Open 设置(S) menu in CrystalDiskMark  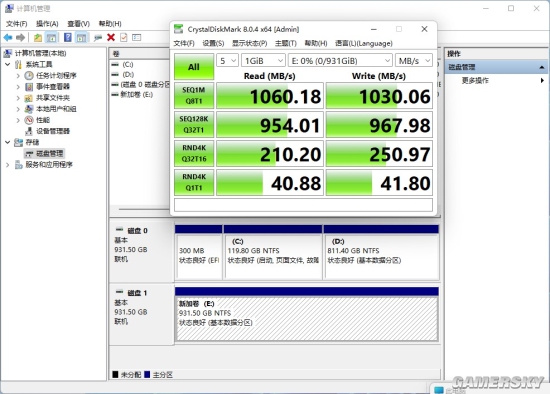coord(213,43)
